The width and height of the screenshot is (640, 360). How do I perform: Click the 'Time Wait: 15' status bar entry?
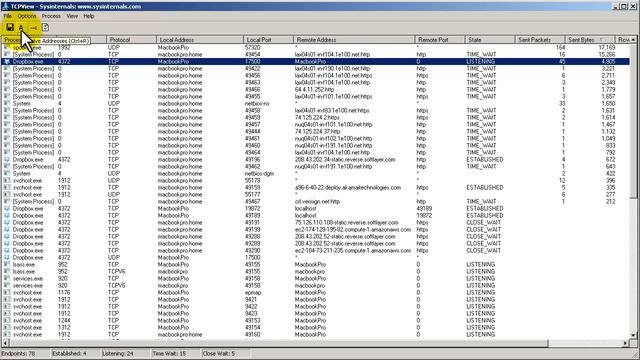tap(169, 353)
